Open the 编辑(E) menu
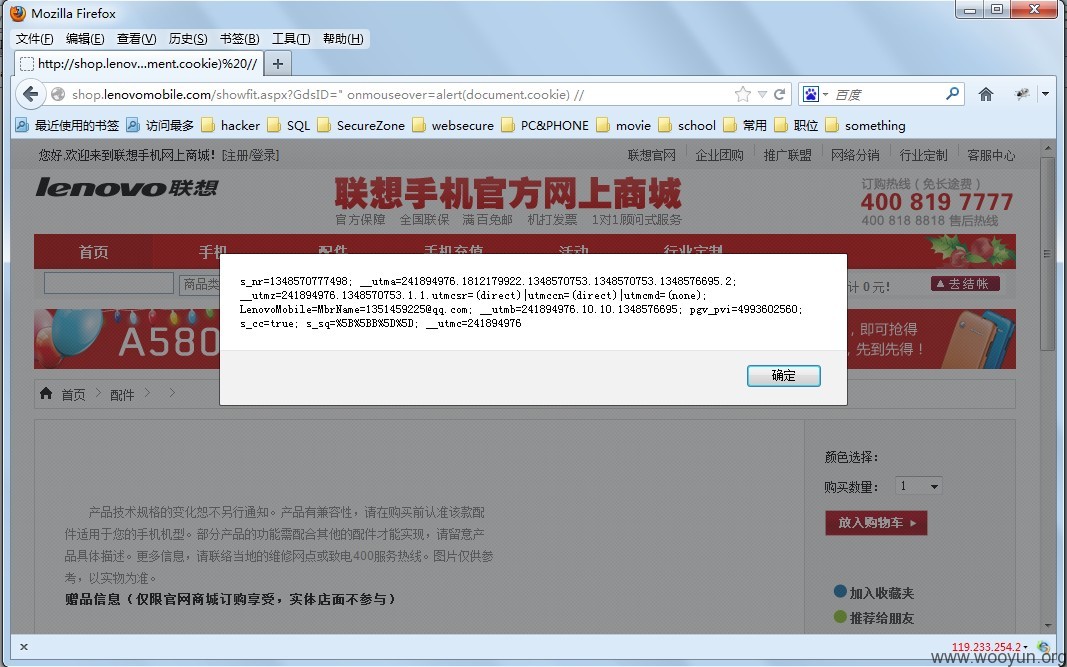Viewport: 1067px width, 667px height. (x=85, y=39)
